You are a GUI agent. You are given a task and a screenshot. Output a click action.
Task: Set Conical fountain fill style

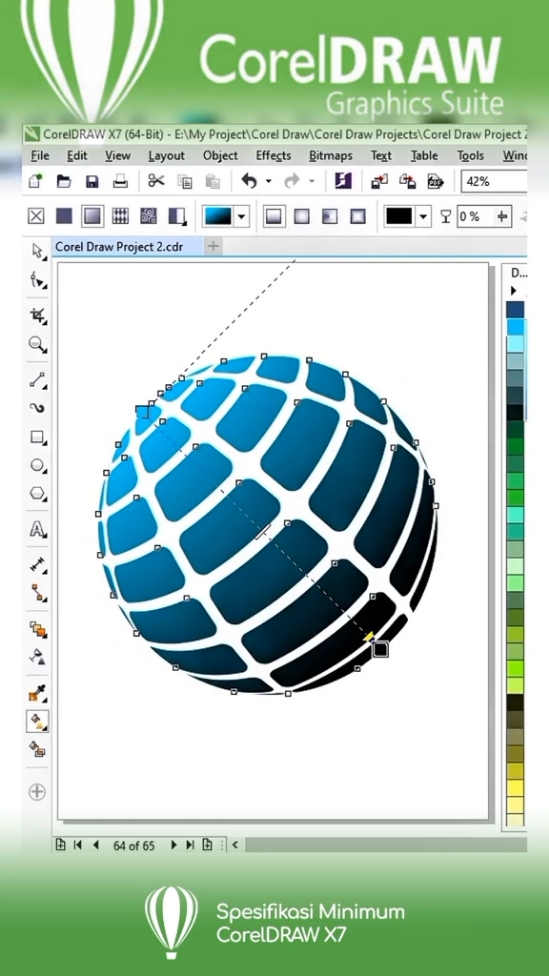(x=330, y=216)
